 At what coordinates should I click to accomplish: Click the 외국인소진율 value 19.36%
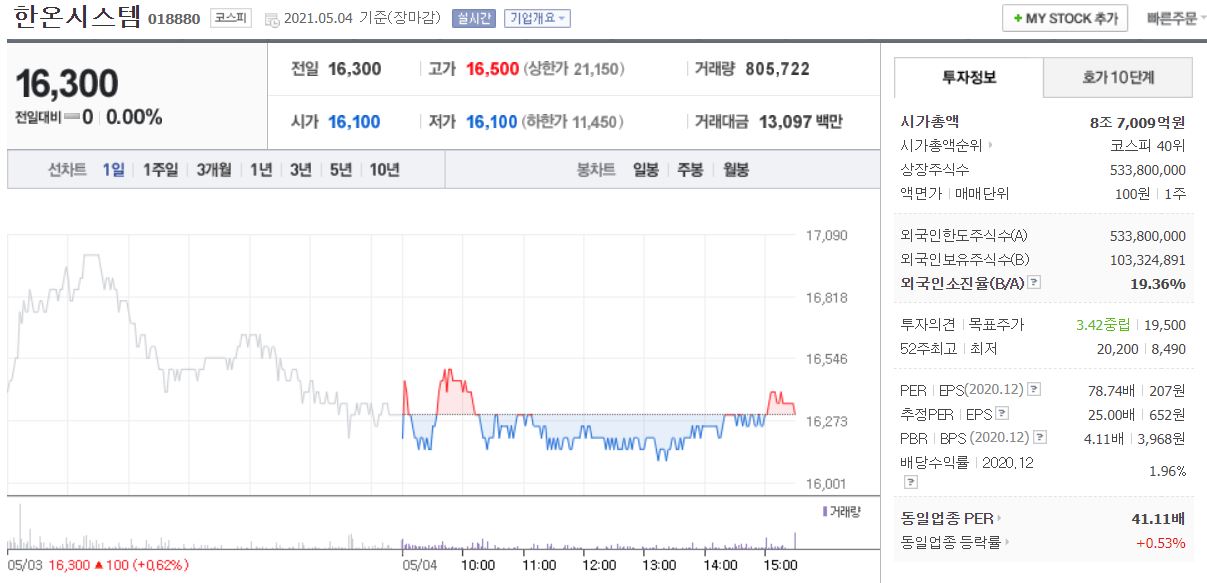[x=1160, y=284]
